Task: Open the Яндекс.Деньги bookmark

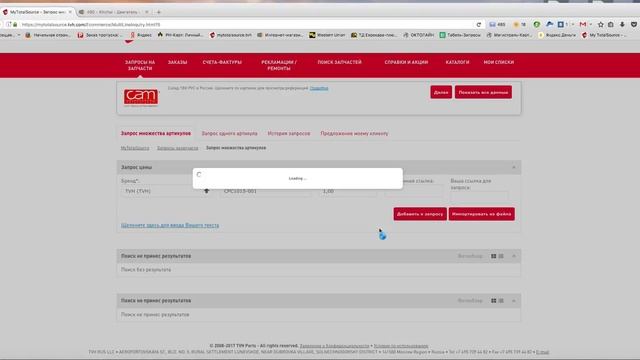Action: point(557,35)
